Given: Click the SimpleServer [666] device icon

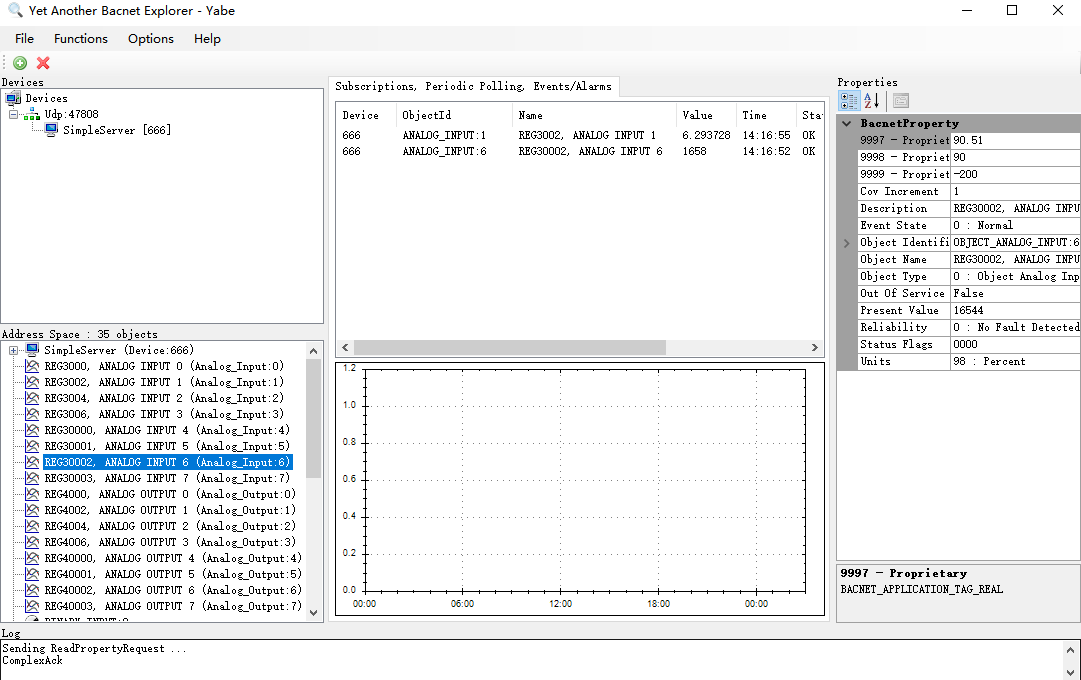Looking at the screenshot, I should 51,130.
